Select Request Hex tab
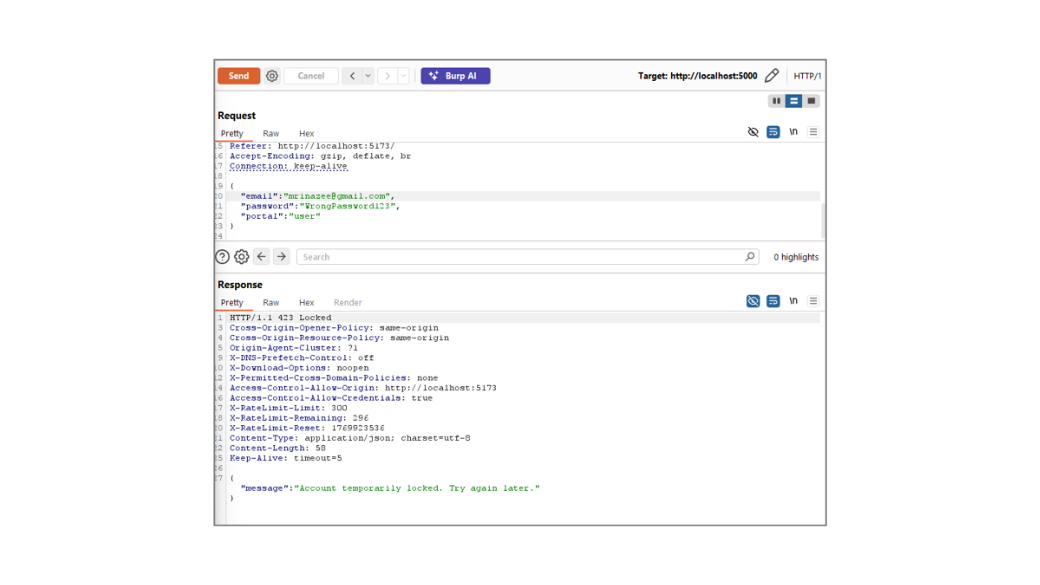 point(306,133)
